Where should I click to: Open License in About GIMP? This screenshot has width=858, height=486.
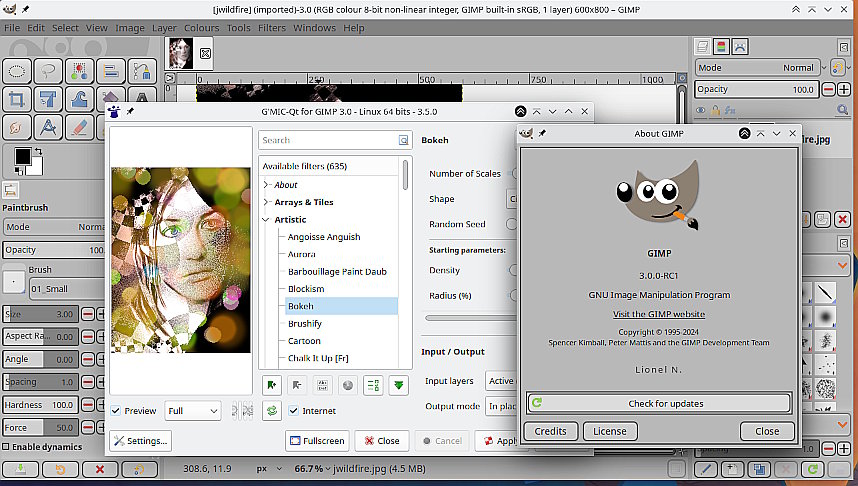[610, 431]
